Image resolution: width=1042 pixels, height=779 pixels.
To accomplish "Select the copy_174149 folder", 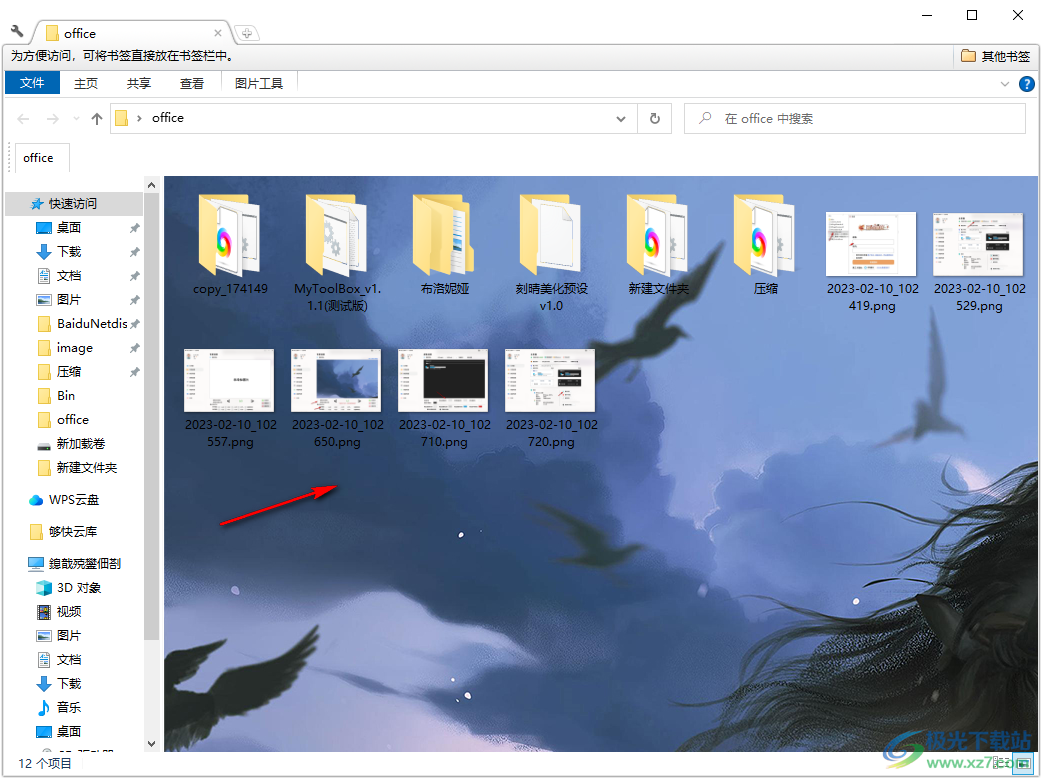I will pos(230,245).
